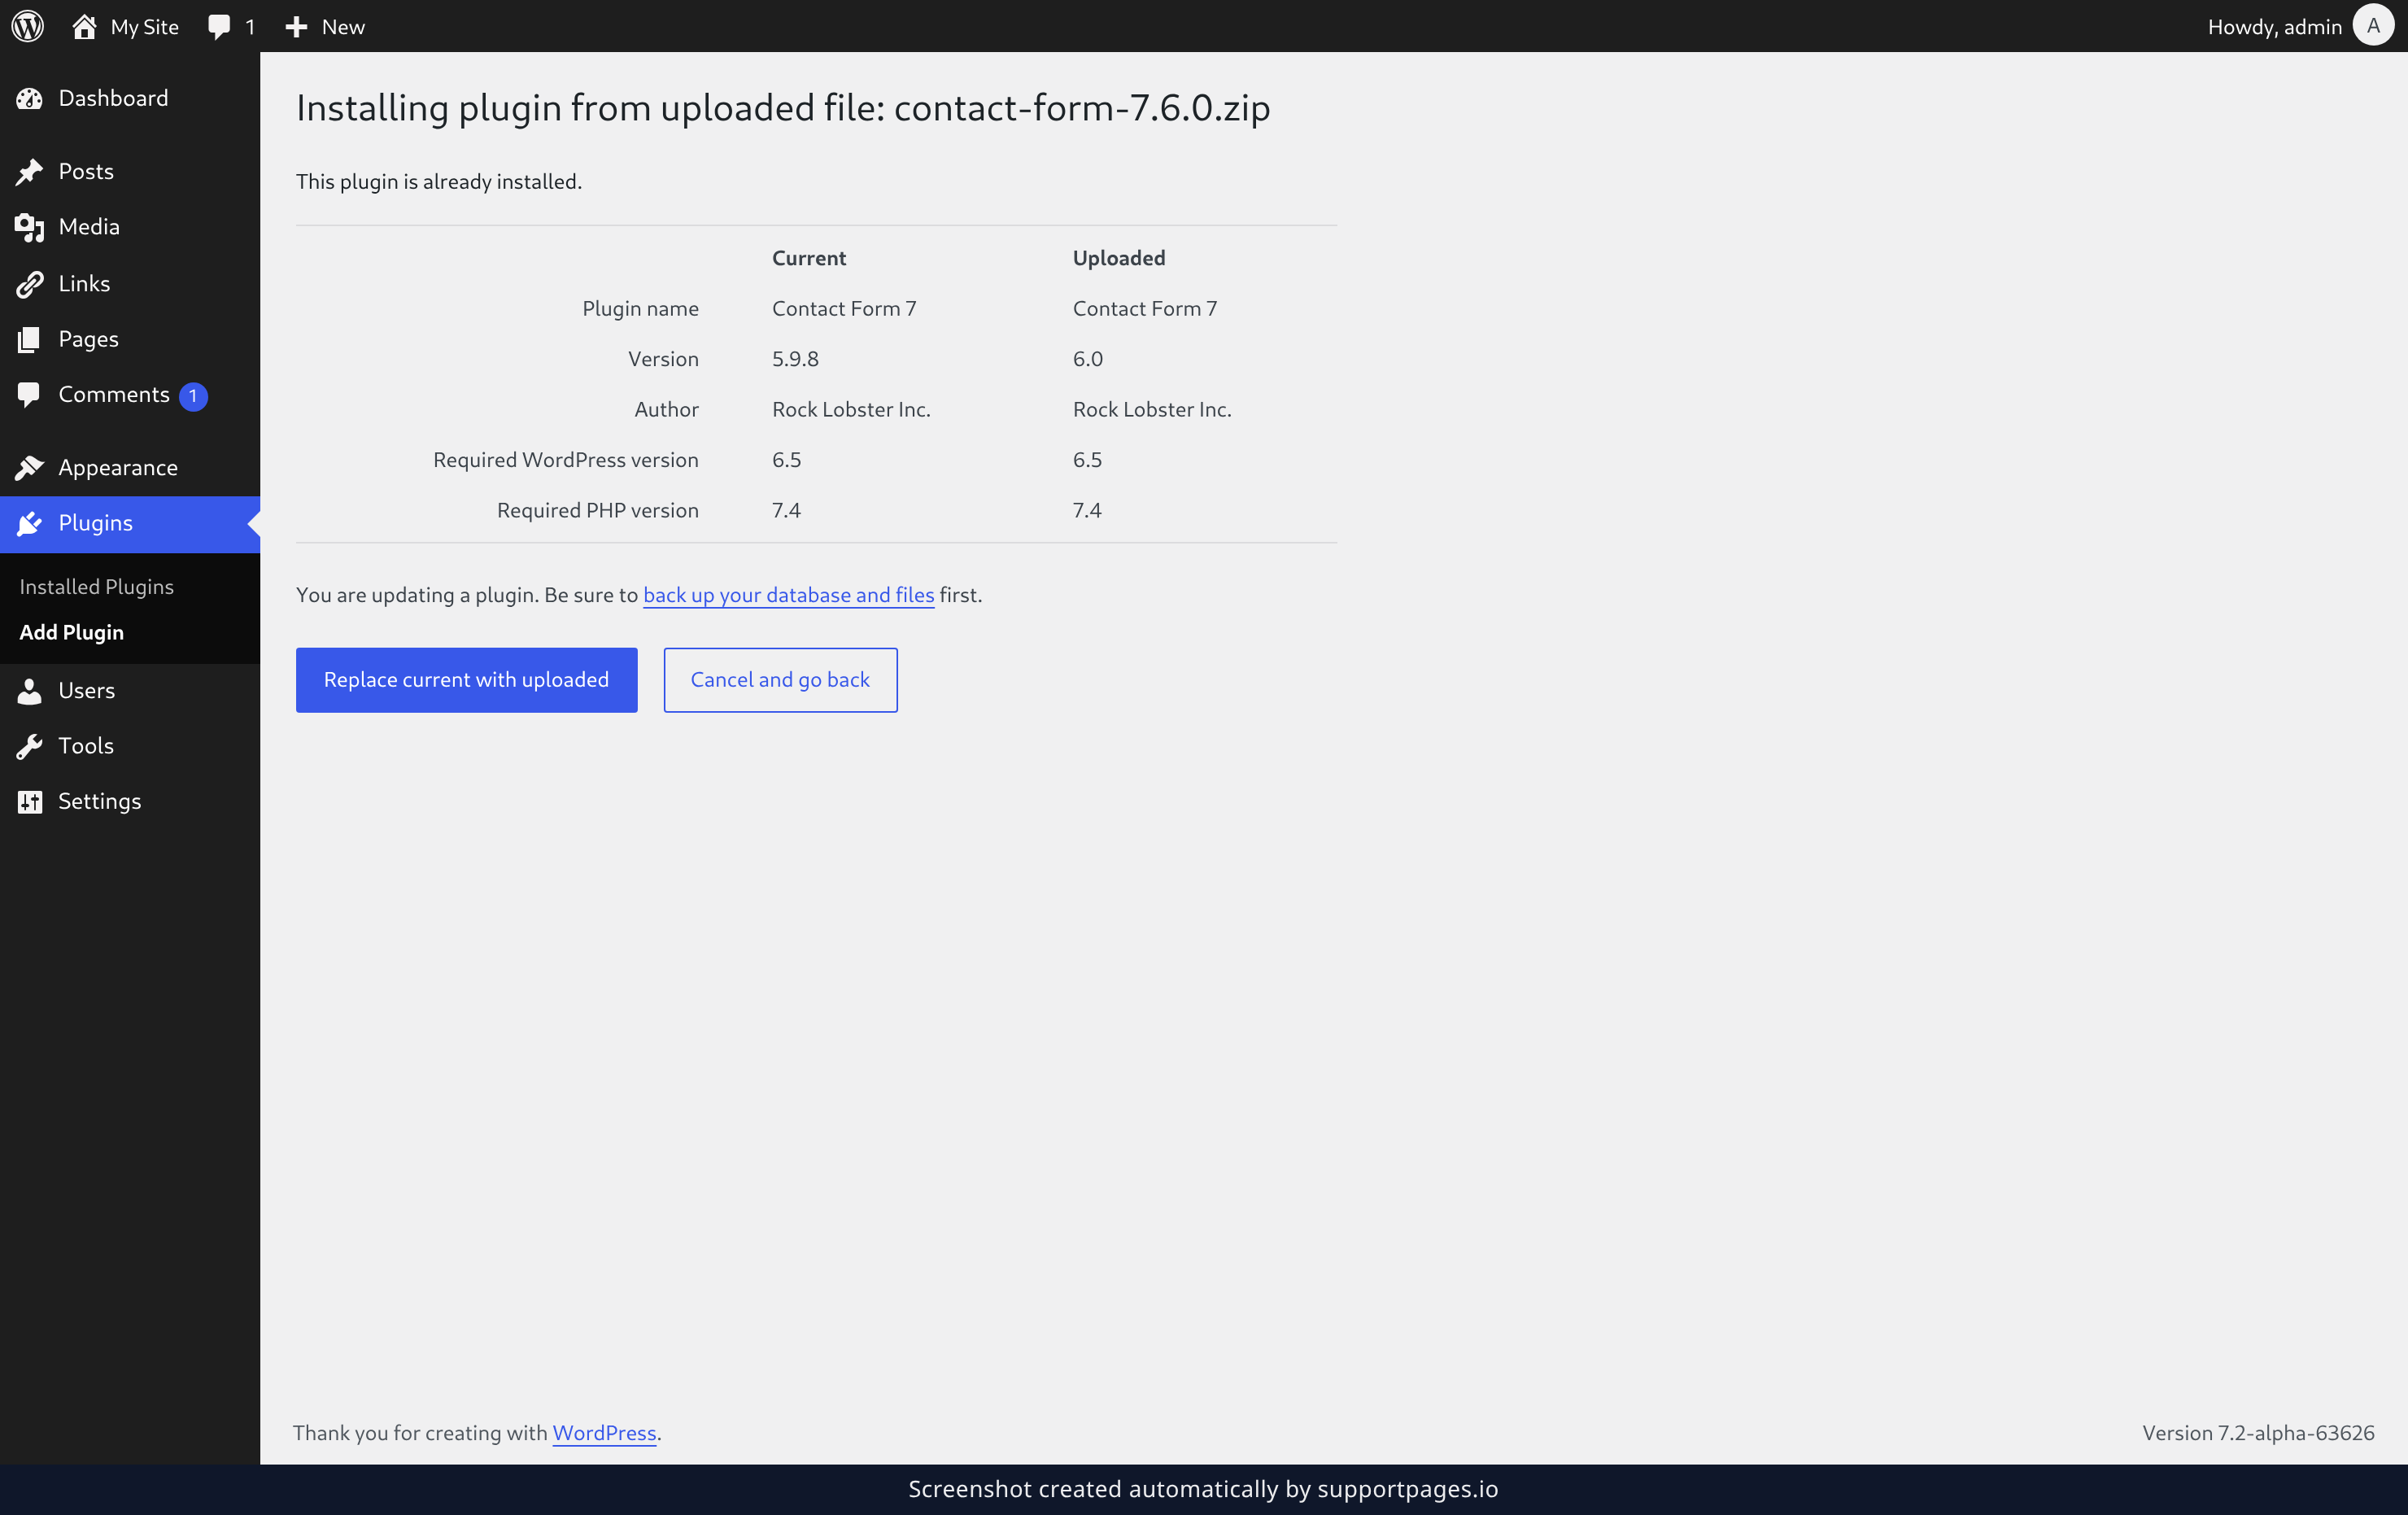Click the My Site text link

pyautogui.click(x=144, y=27)
